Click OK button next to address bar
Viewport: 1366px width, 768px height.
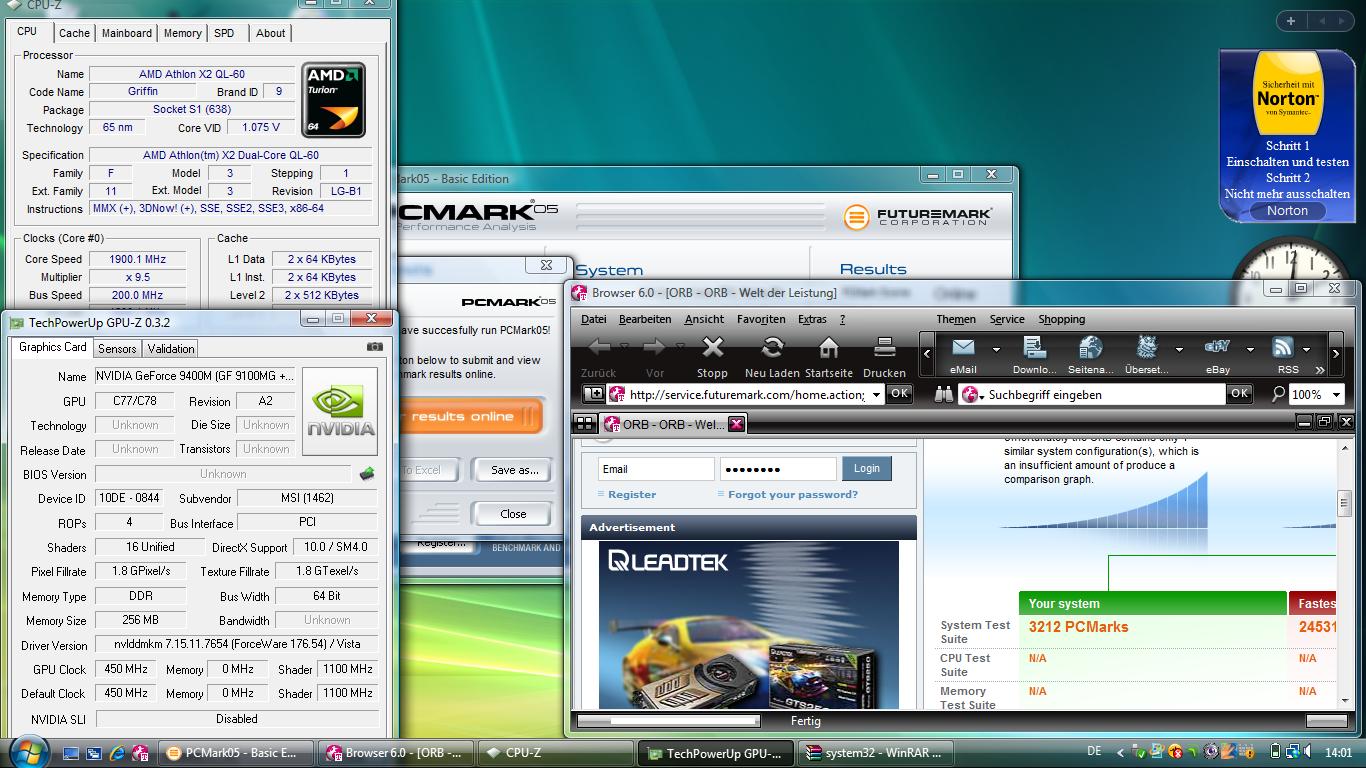(899, 393)
